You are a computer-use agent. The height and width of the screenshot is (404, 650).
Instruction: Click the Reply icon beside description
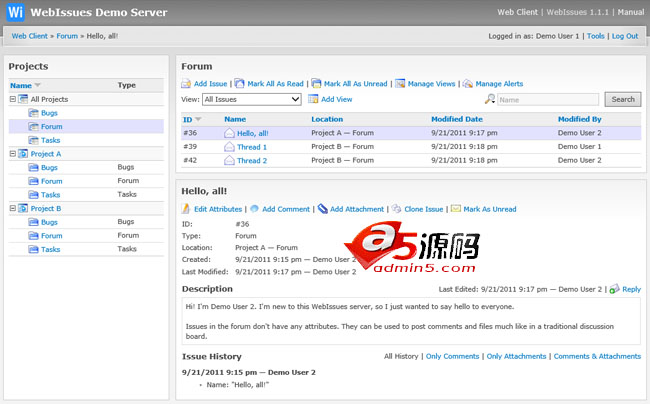click(614, 289)
